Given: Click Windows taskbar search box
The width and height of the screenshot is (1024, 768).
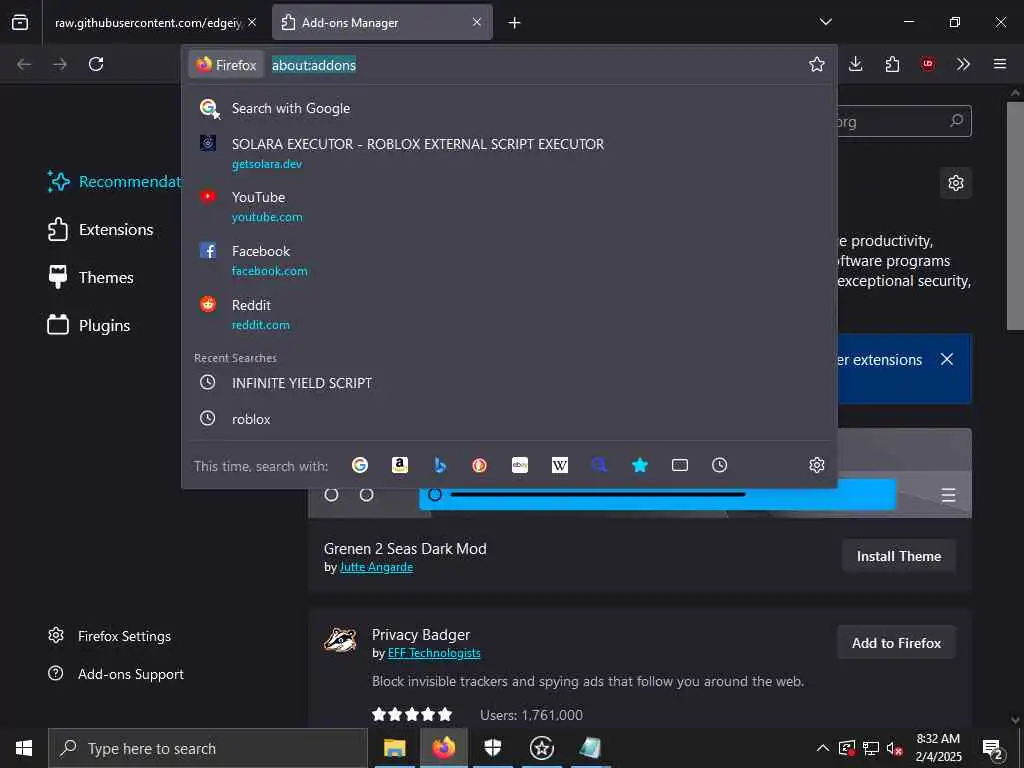Looking at the screenshot, I should pyautogui.click(x=208, y=748).
